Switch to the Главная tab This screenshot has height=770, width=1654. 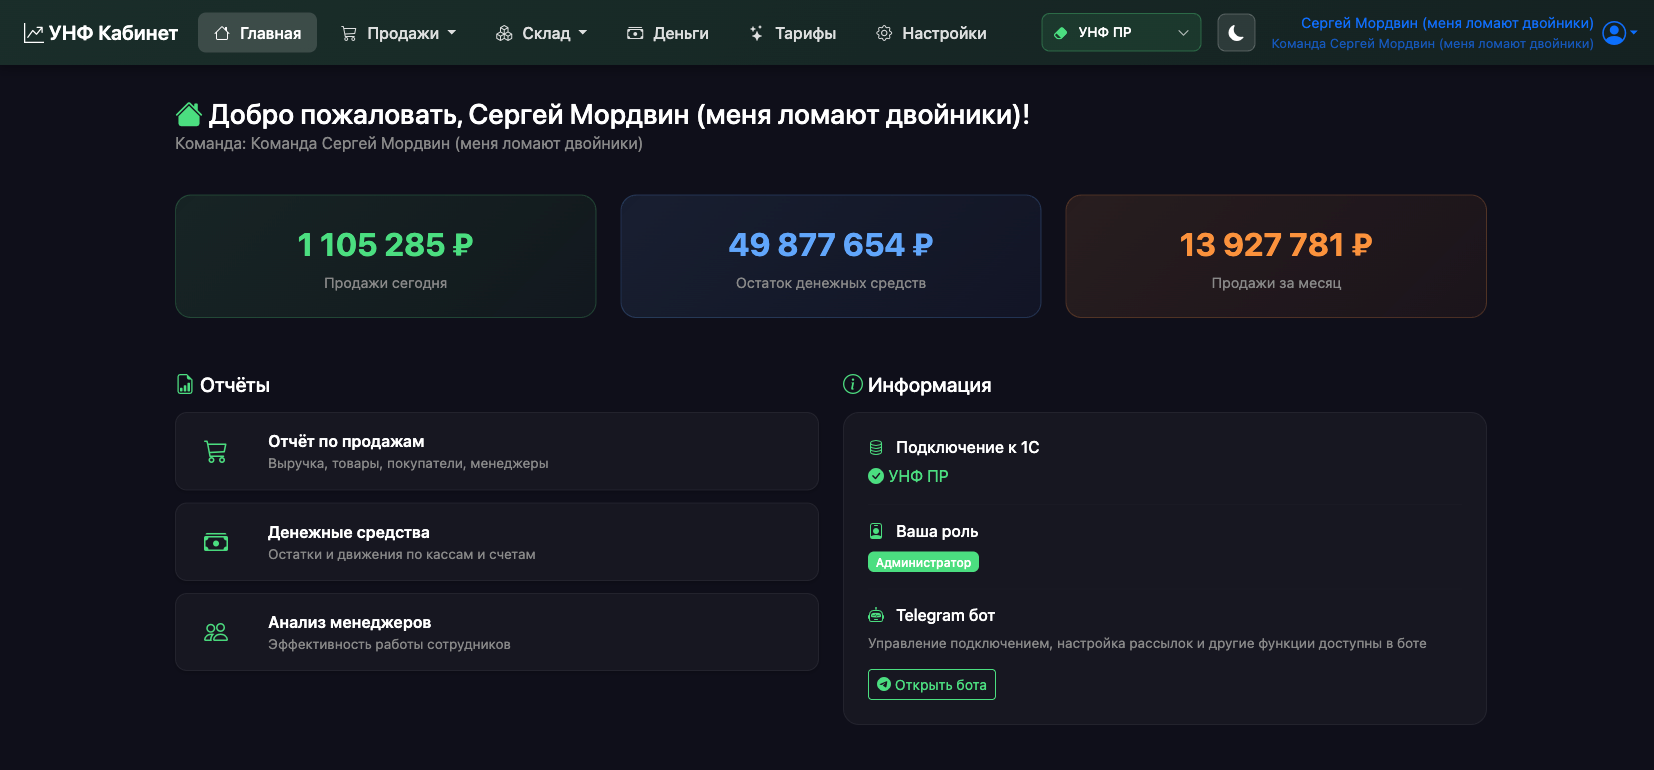click(257, 32)
